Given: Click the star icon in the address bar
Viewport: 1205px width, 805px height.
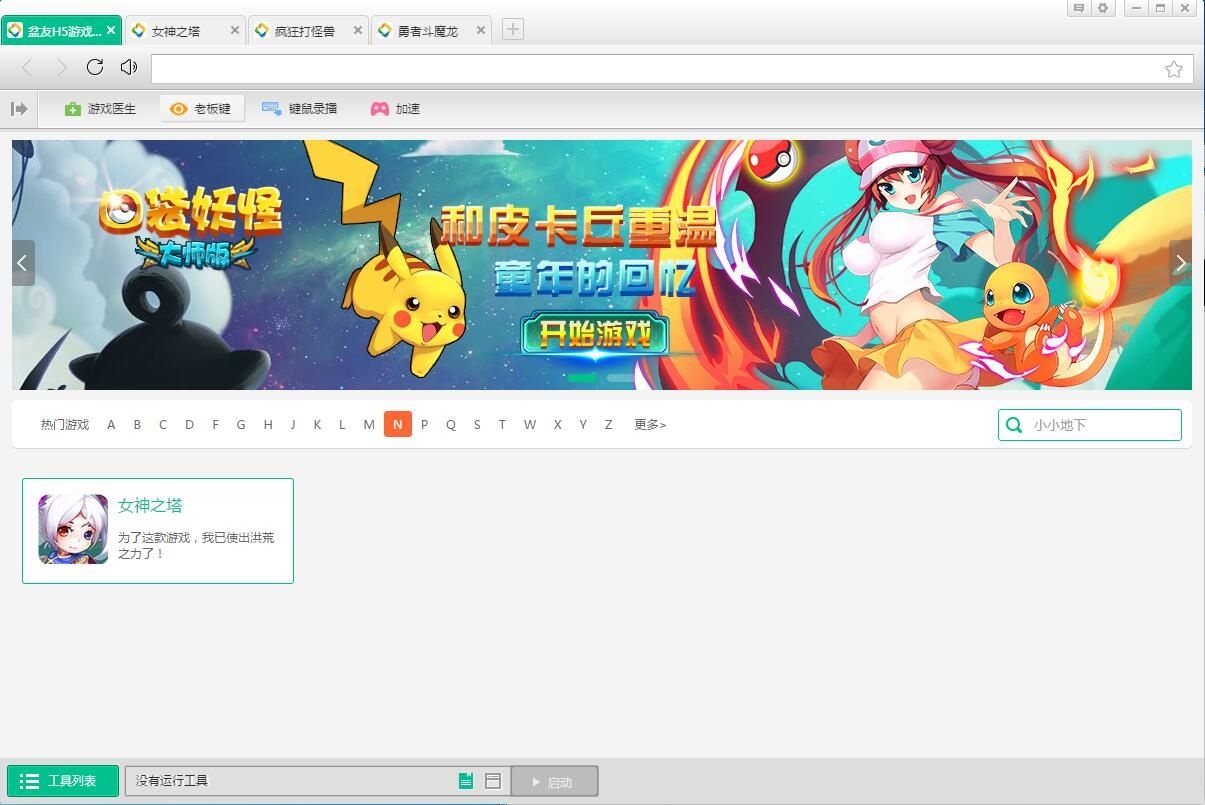Looking at the screenshot, I should click(x=1173, y=68).
